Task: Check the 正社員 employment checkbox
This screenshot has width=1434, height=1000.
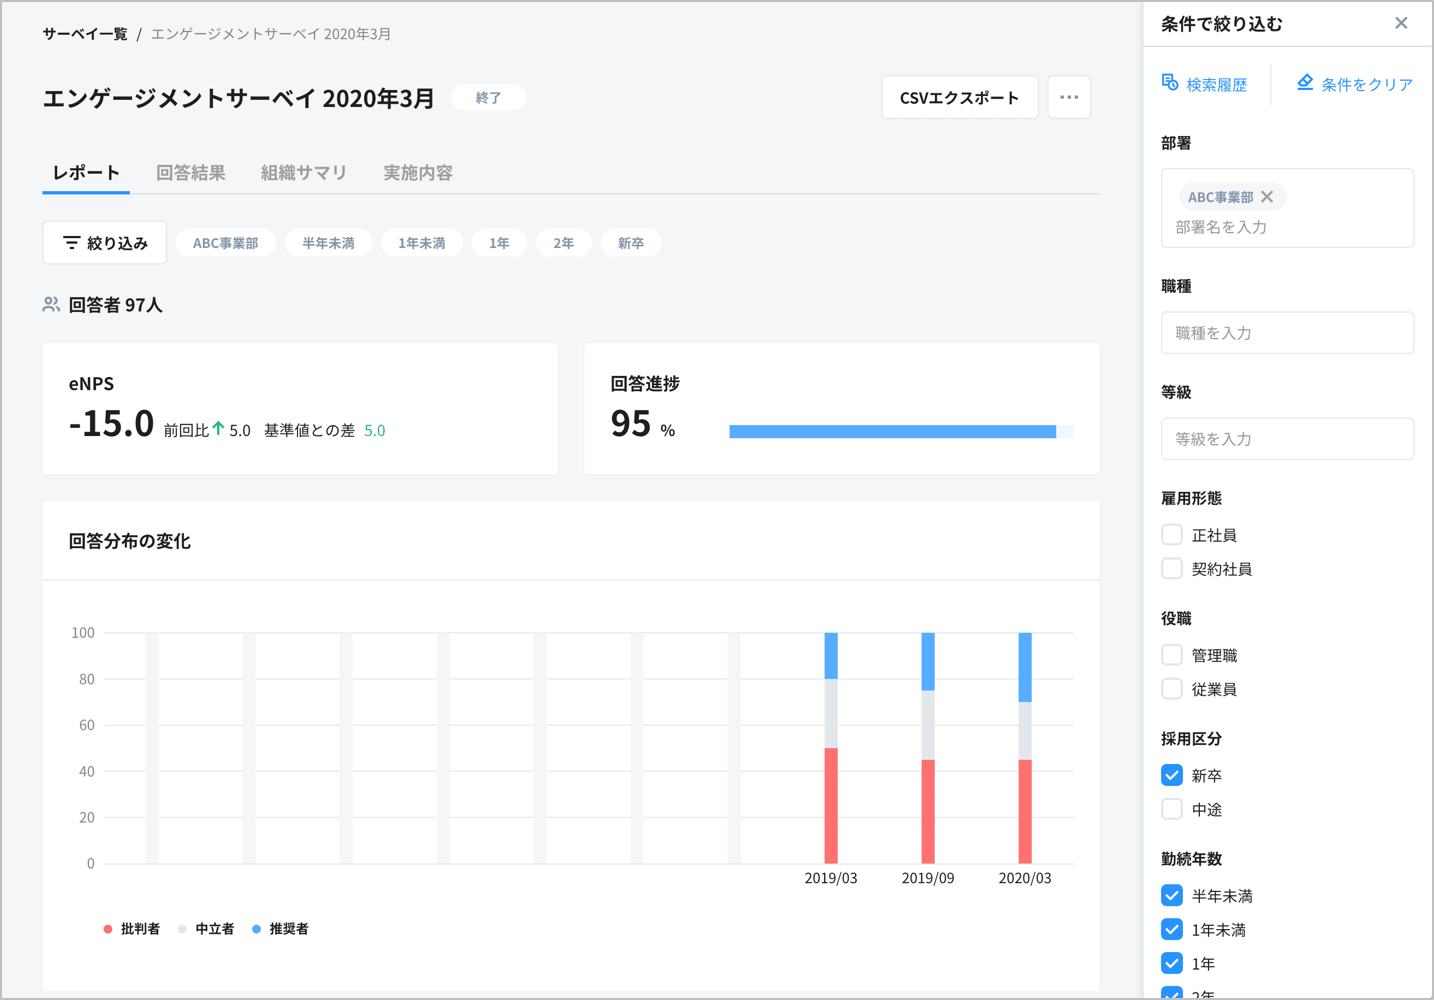Action: (1171, 534)
